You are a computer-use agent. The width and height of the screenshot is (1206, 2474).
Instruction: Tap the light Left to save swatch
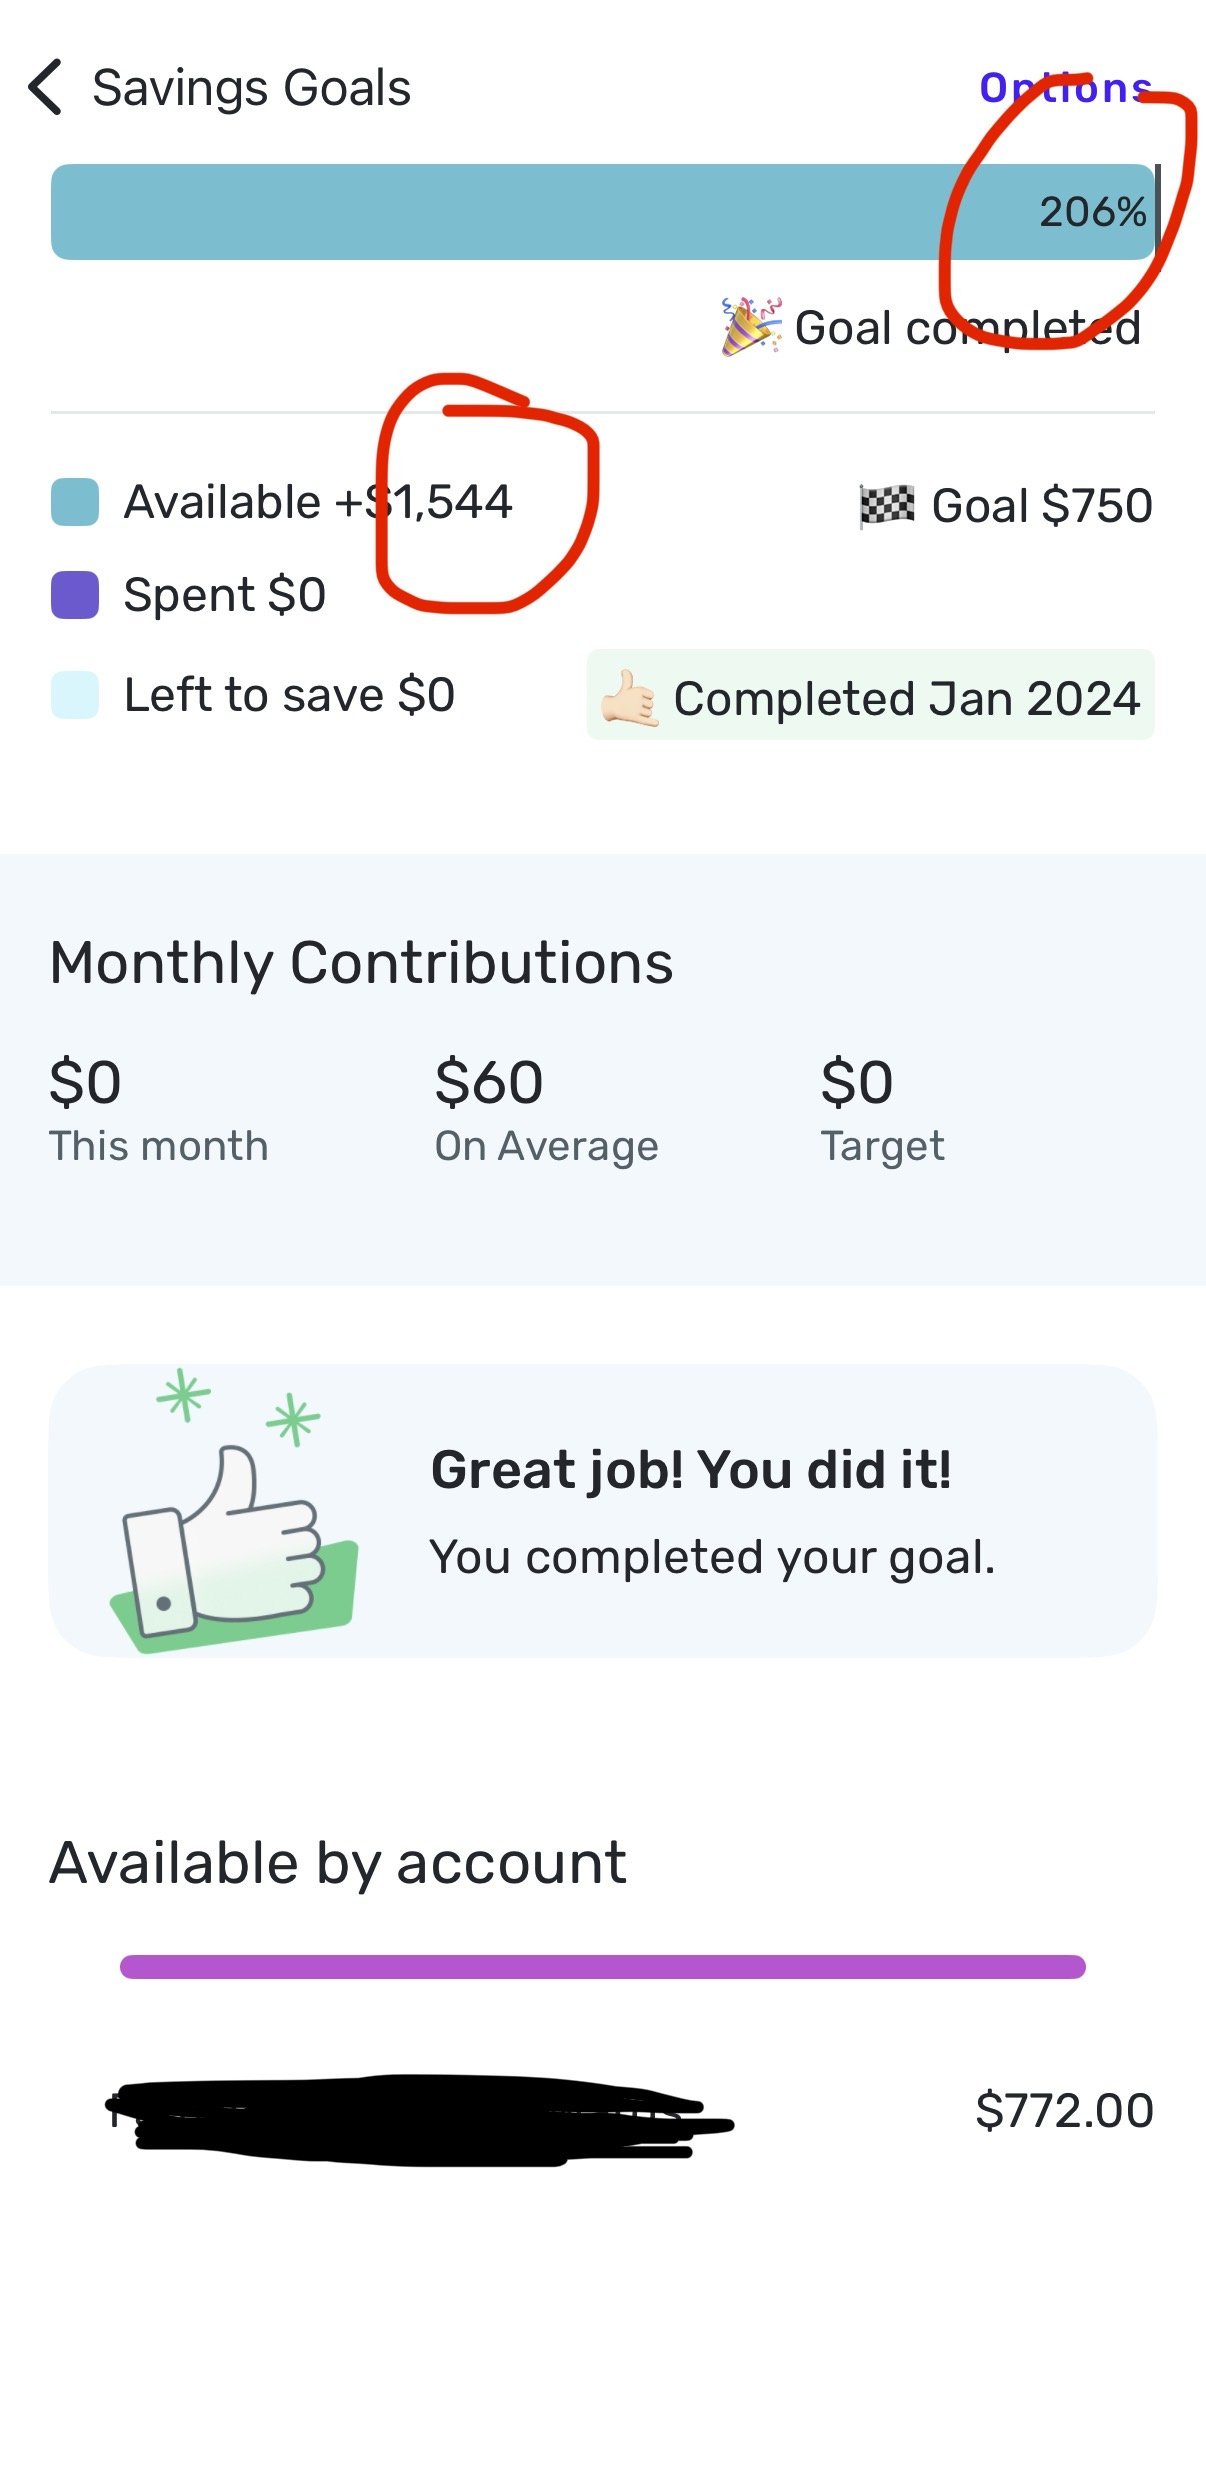pyautogui.click(x=75, y=695)
